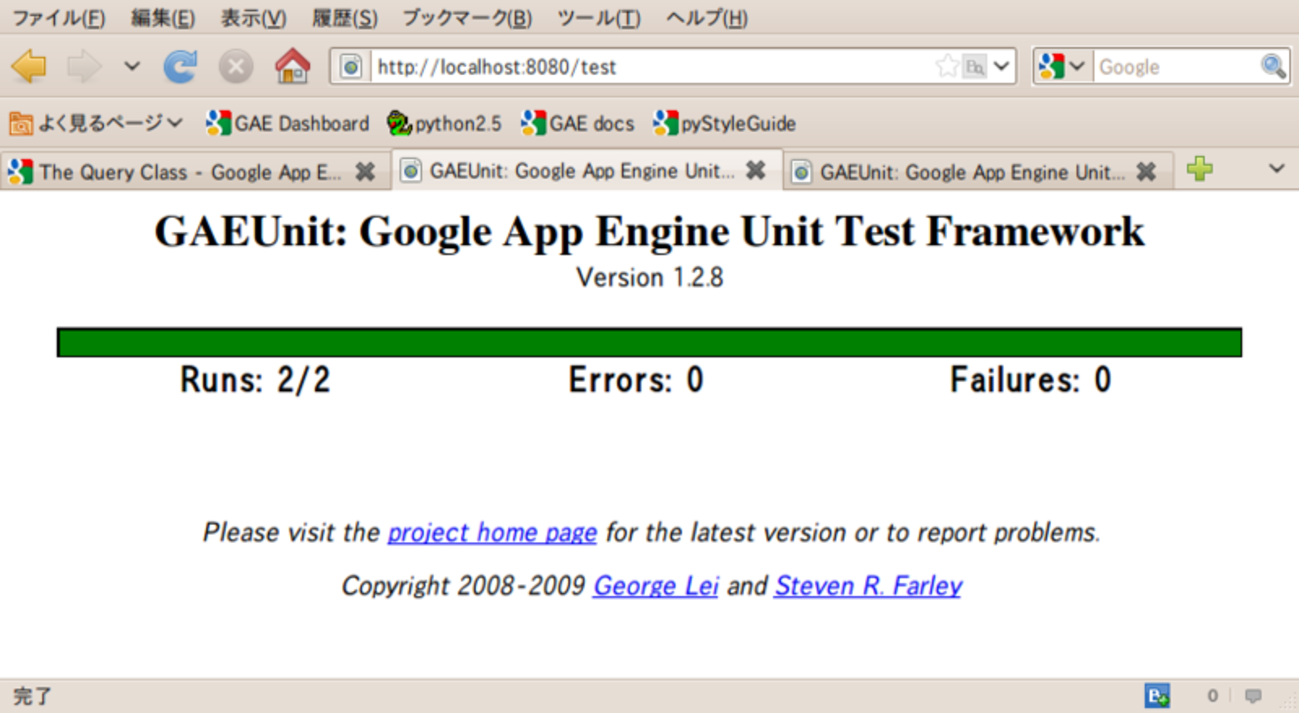Click the Google search input field
Screen dimensions: 1299x713
(x=1176, y=67)
